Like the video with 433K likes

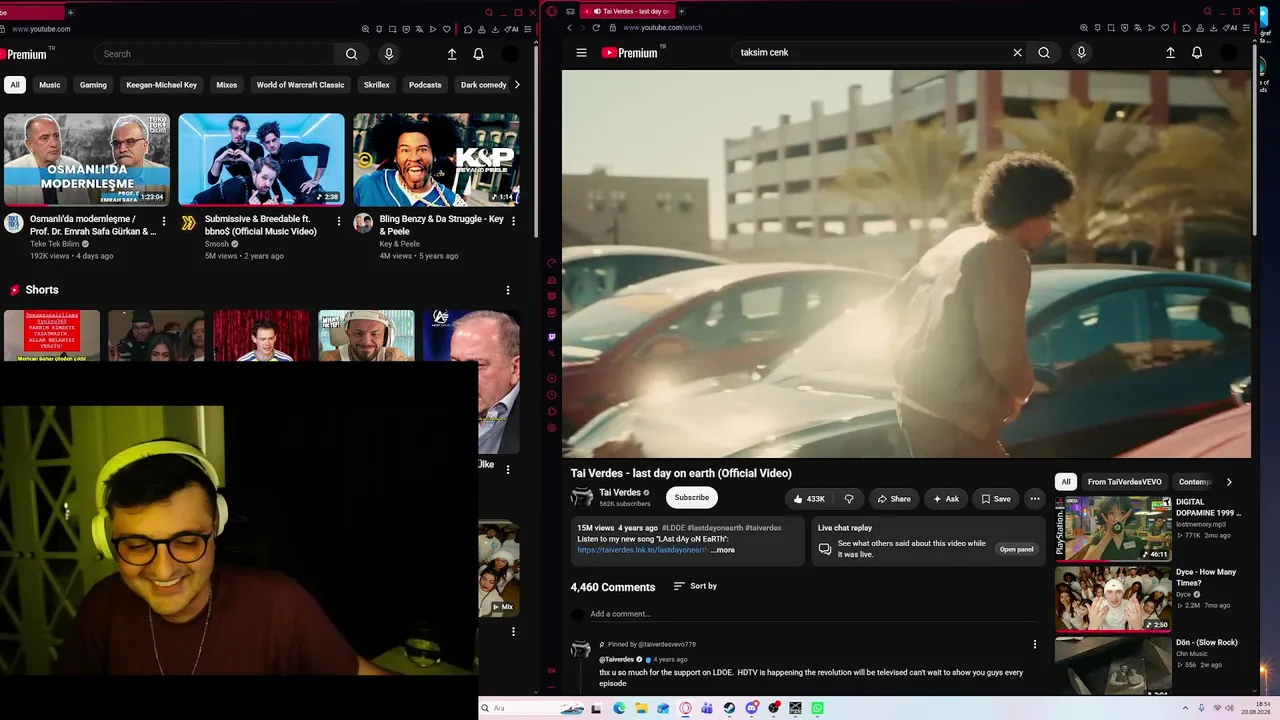tap(810, 499)
